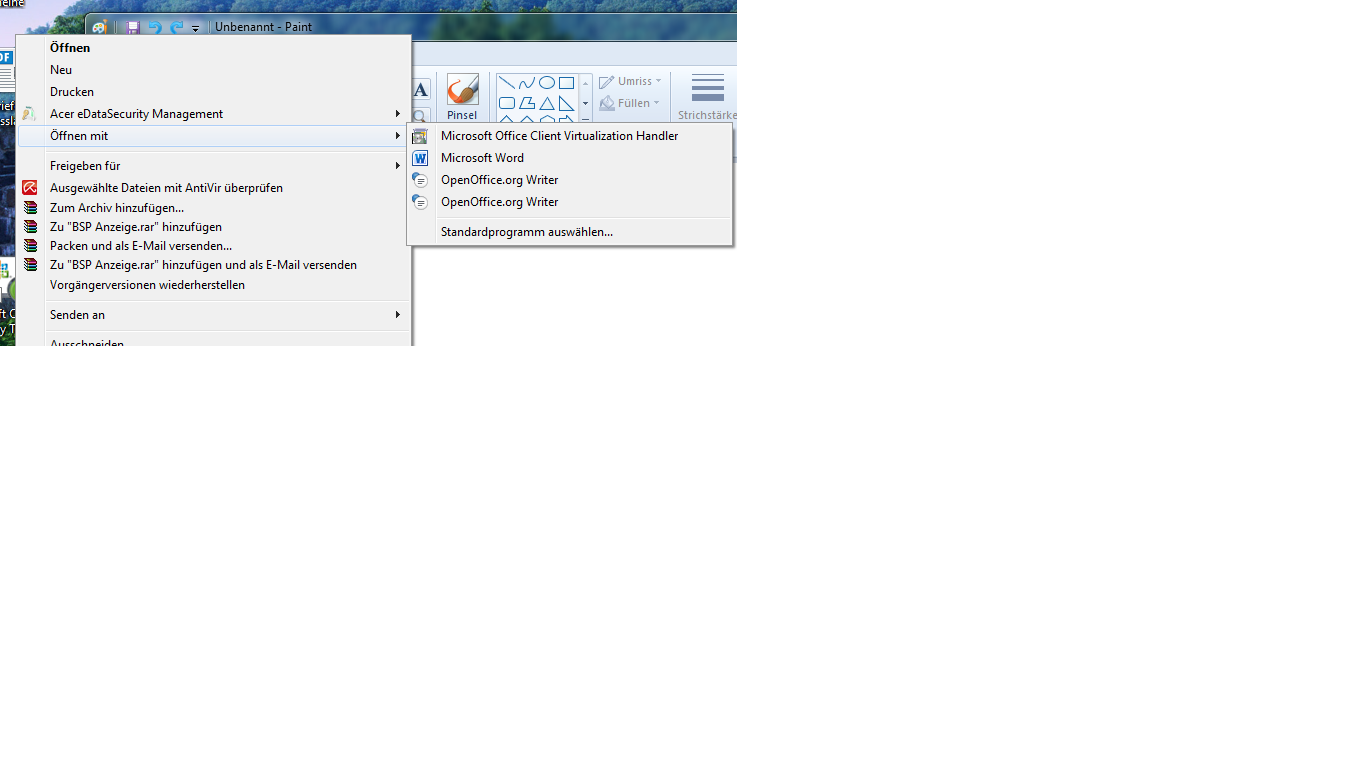Click the Redo arrow in Paint's quick access toolbar
This screenshot has height=768, width=1366.
(x=177, y=28)
